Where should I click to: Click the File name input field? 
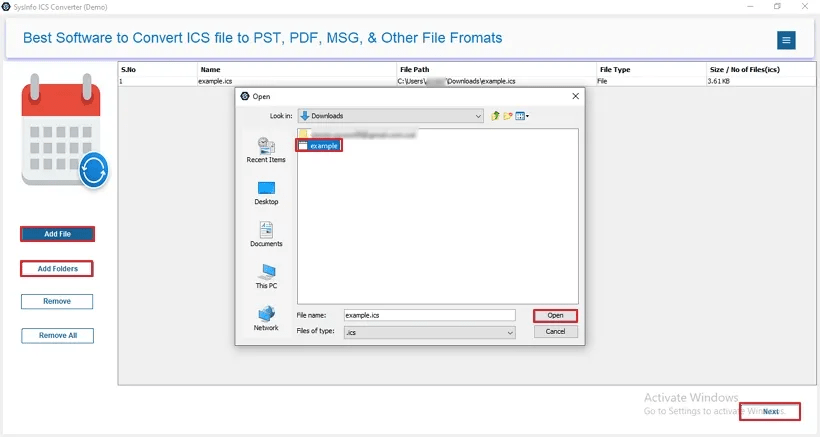(x=429, y=315)
